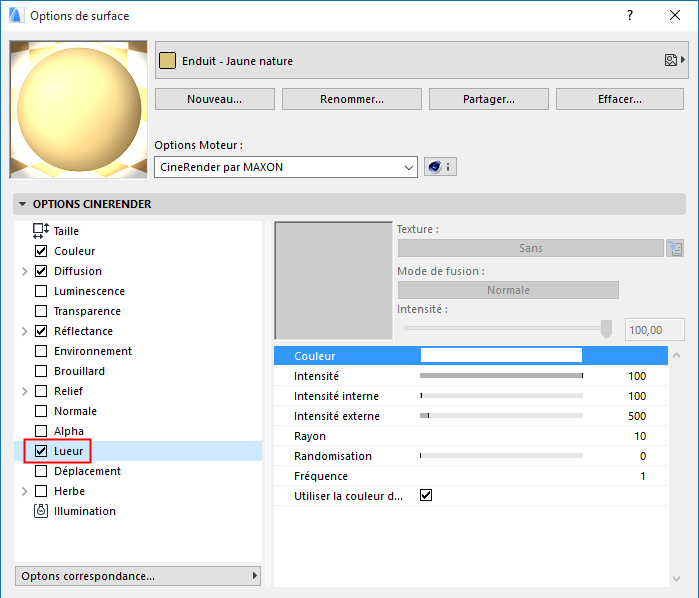The image size is (699, 598).
Task: Click the ArchiCAD title bar icon
Action: click(x=16, y=15)
